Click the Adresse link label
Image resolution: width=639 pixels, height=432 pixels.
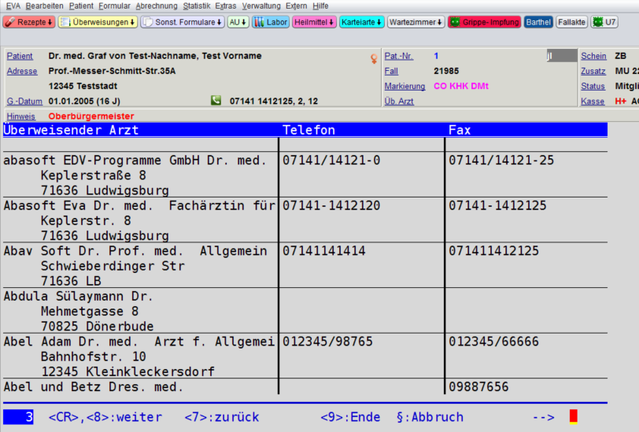[x=22, y=71]
